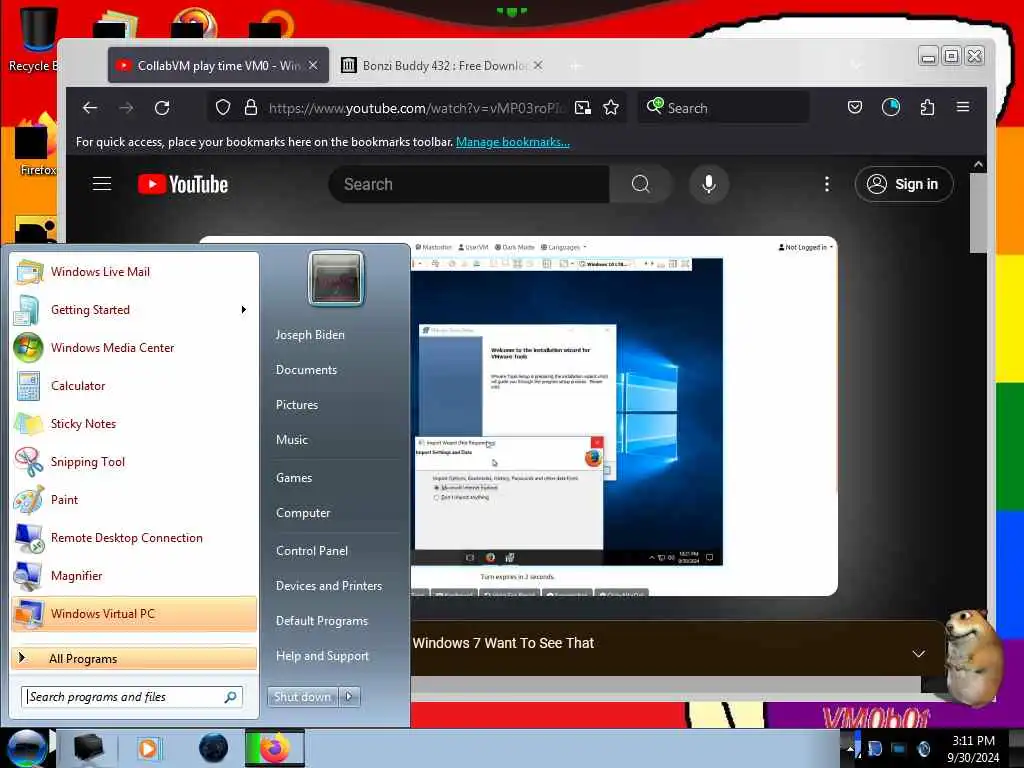
Task: Close the Bonzi Buddy 432 tab
Action: coord(537,65)
